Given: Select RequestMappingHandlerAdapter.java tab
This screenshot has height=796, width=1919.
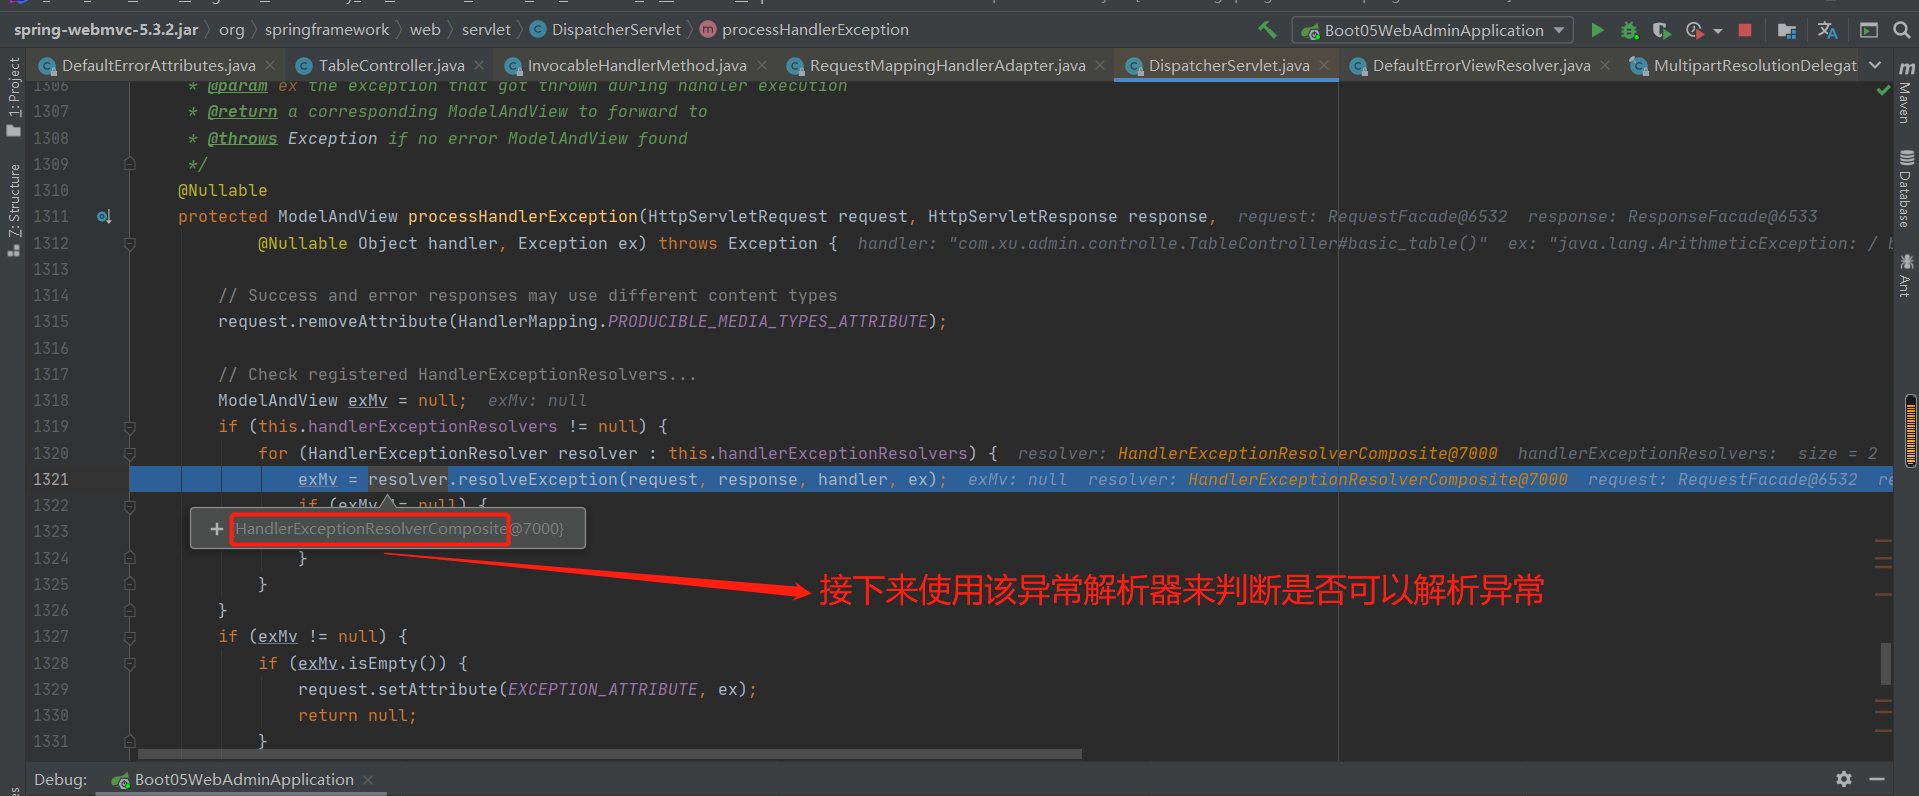Looking at the screenshot, I should click(947, 66).
